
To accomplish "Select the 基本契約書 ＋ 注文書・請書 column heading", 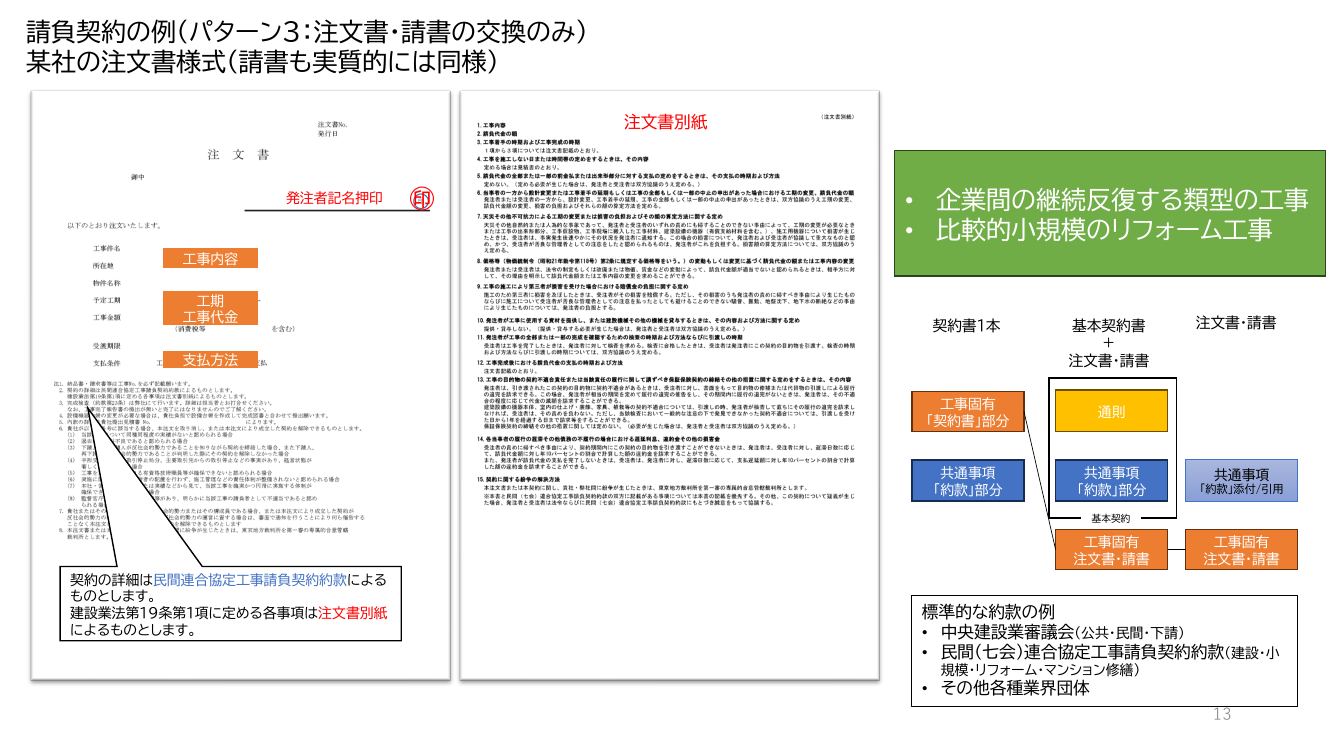I will point(1108,342).
